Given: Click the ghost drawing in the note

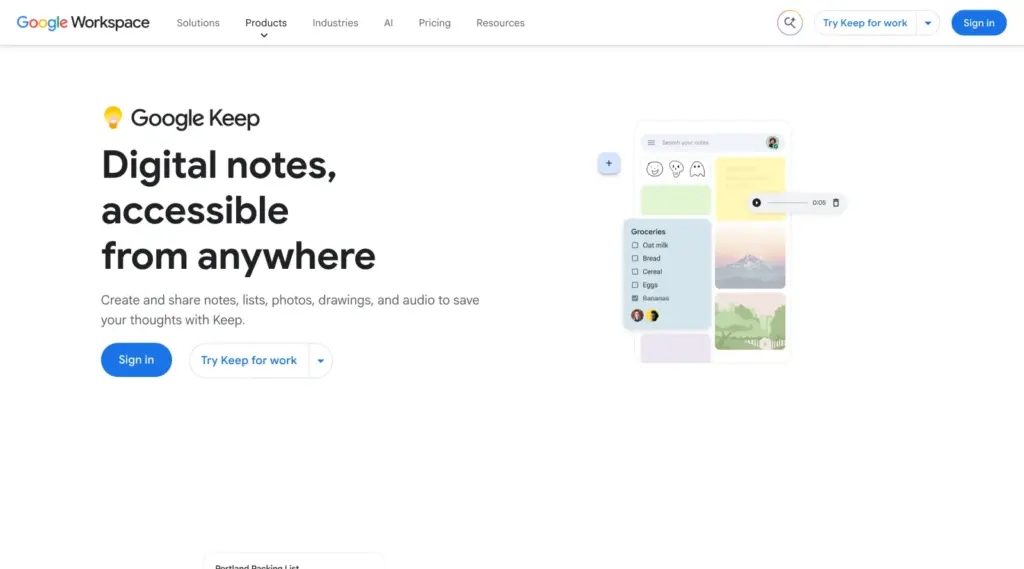Looking at the screenshot, I should pos(697,169).
